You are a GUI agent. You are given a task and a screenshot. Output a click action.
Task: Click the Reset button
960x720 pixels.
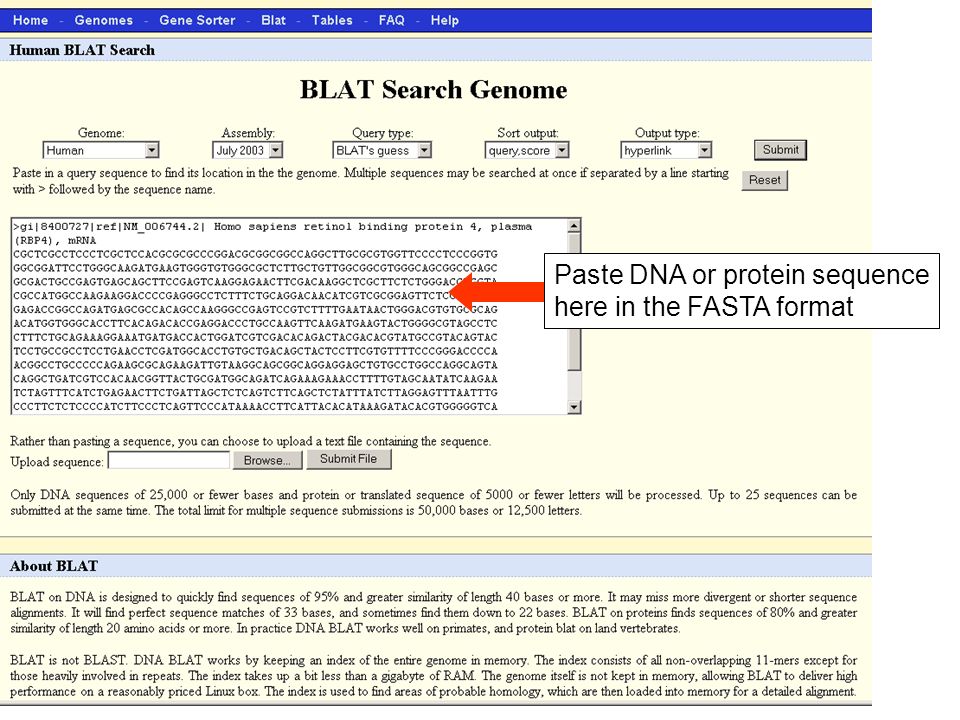pos(765,180)
